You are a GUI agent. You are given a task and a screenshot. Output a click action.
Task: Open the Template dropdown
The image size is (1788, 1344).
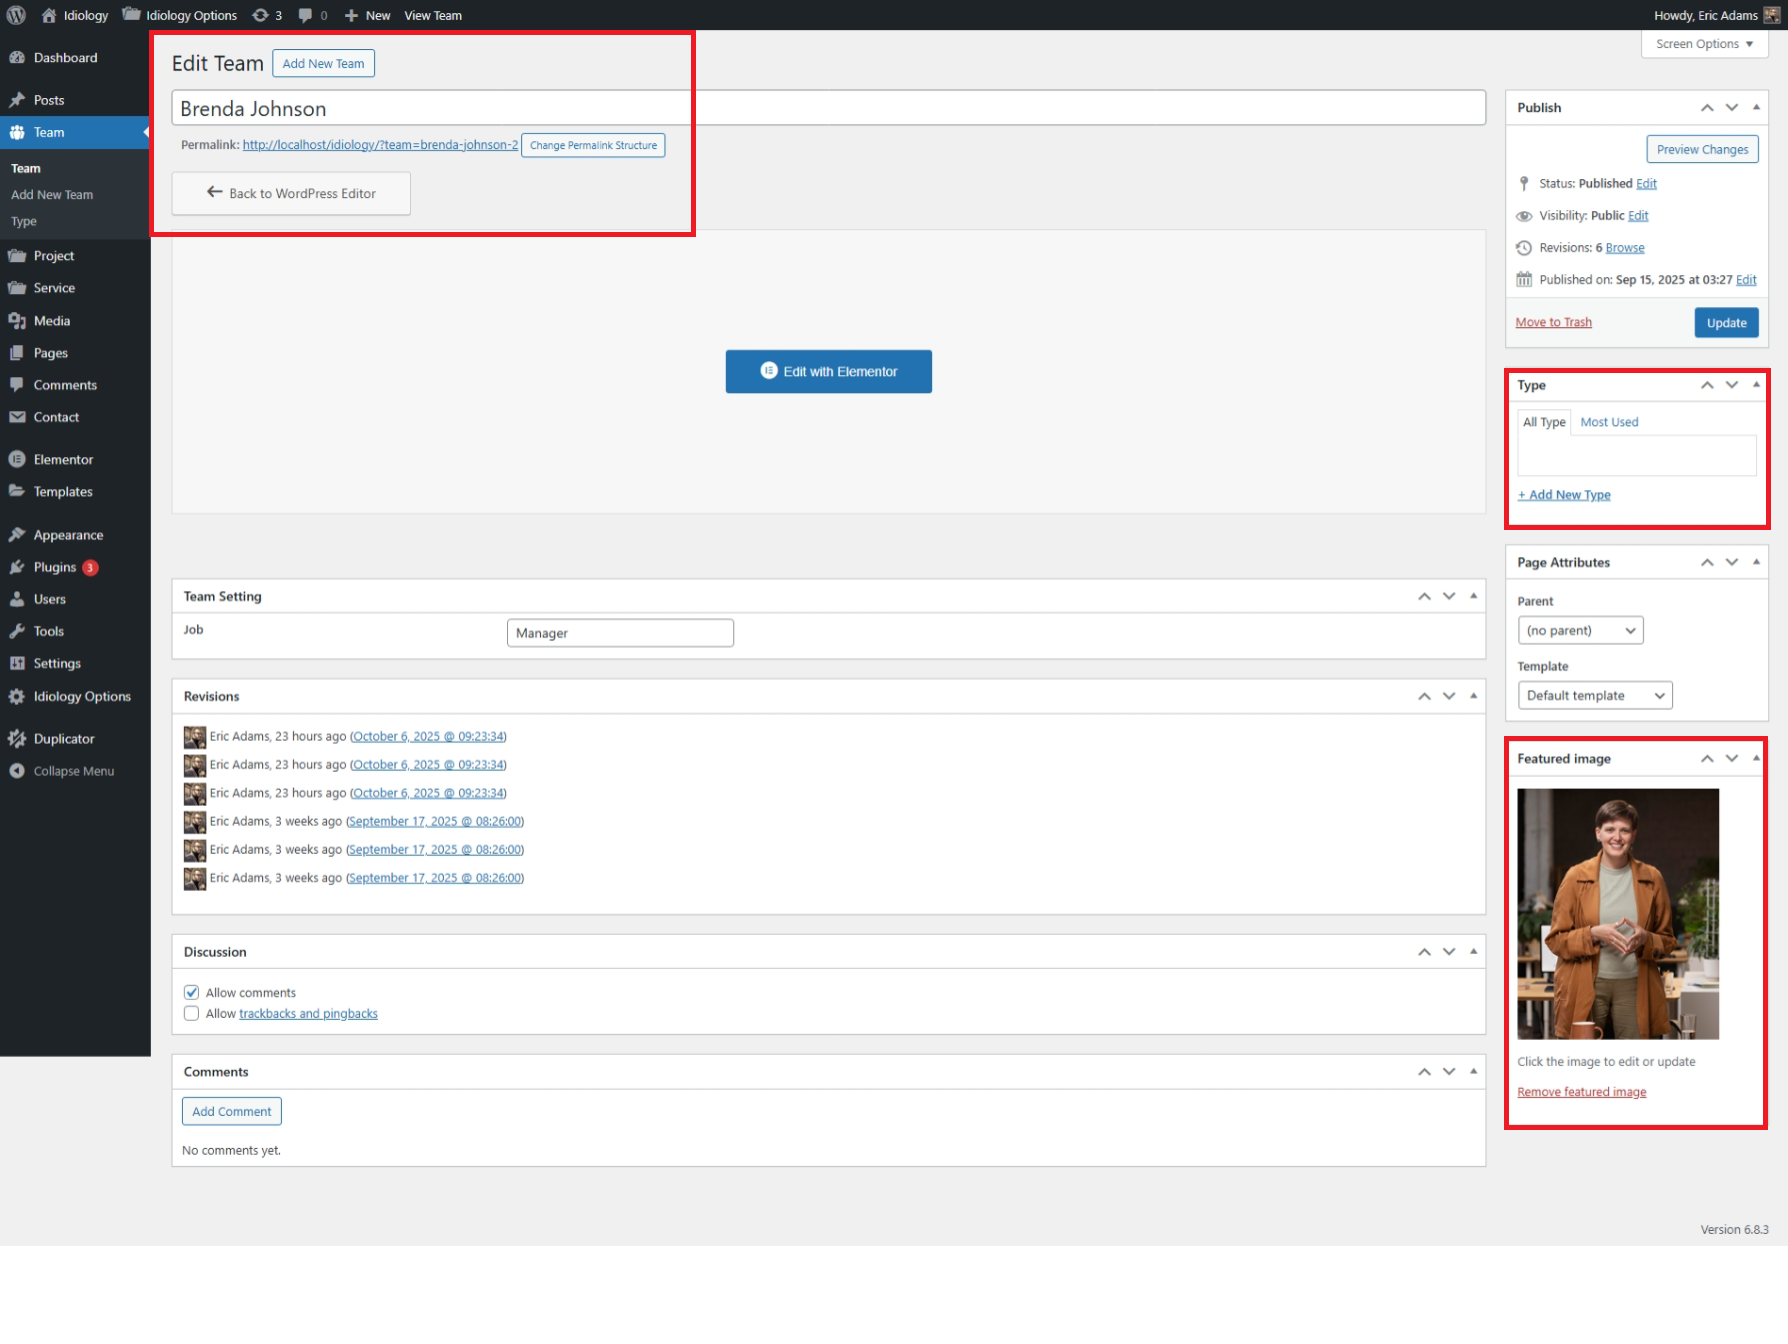[1594, 696]
